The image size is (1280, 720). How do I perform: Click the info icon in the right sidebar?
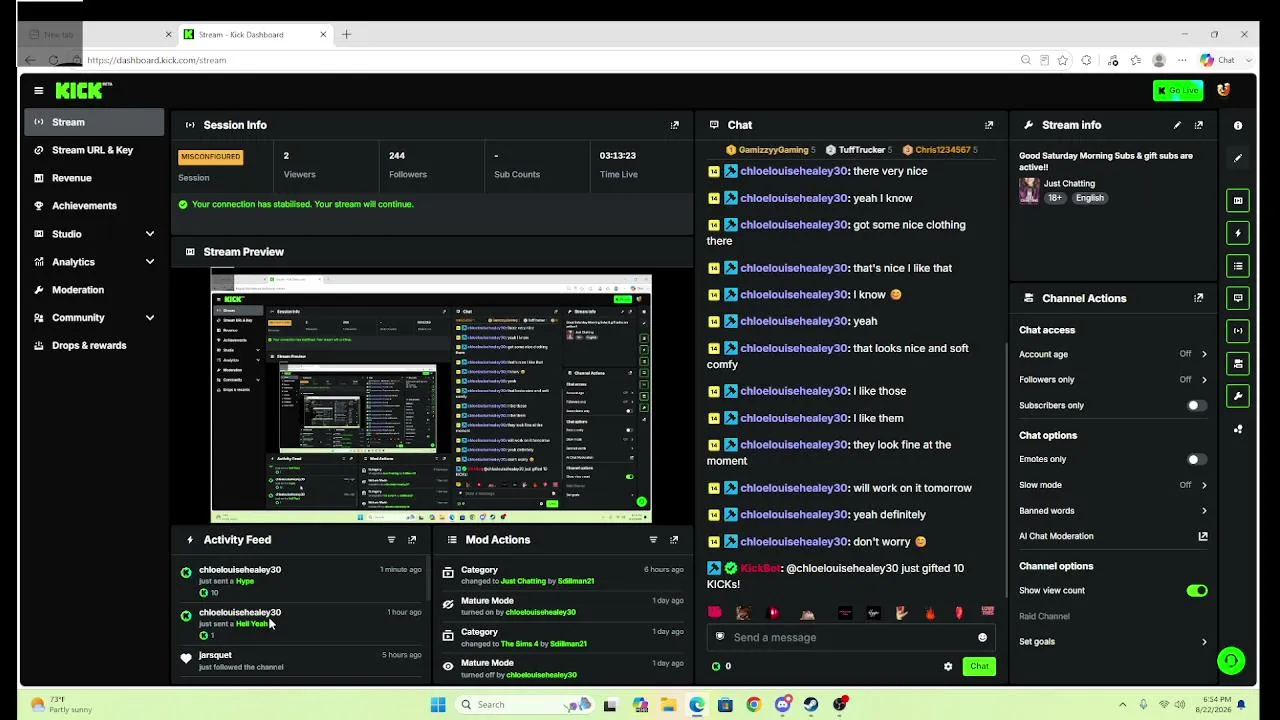1238,126
